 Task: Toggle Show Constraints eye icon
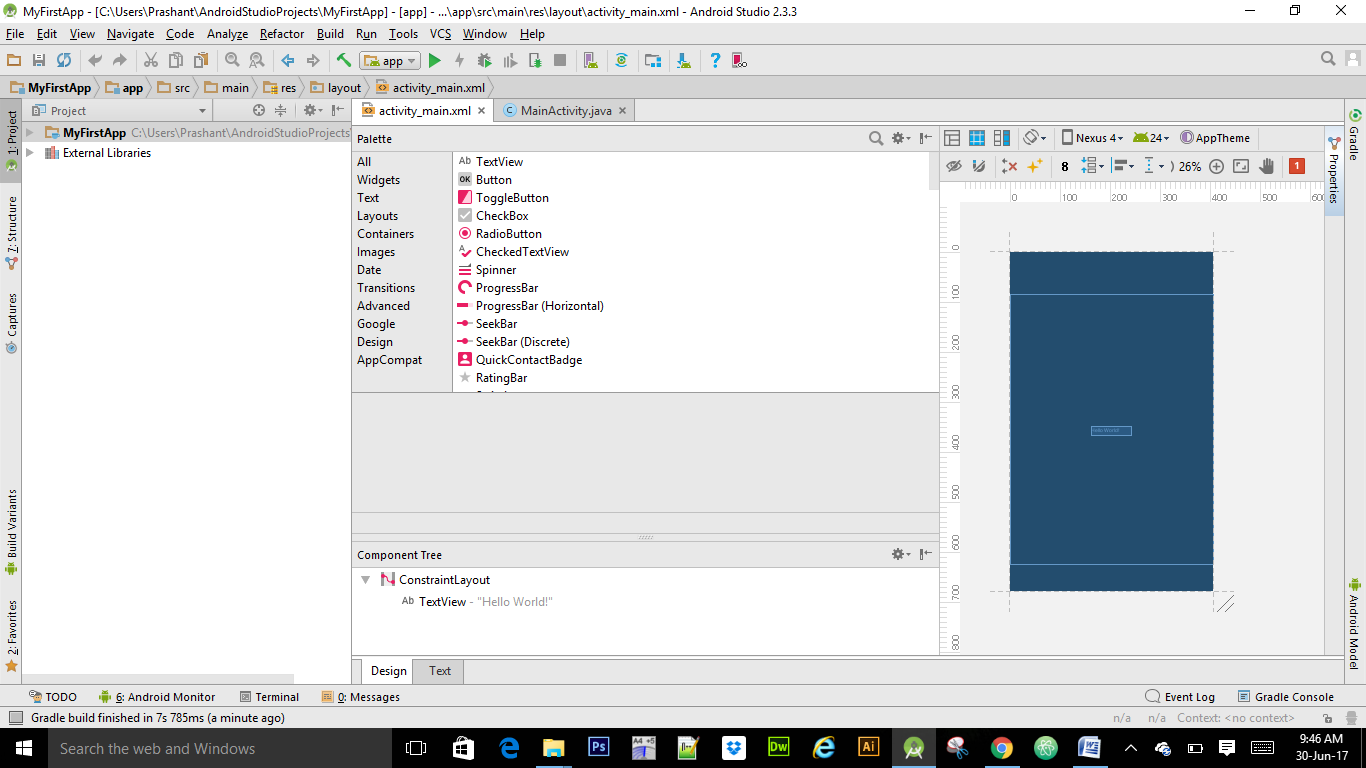954,166
